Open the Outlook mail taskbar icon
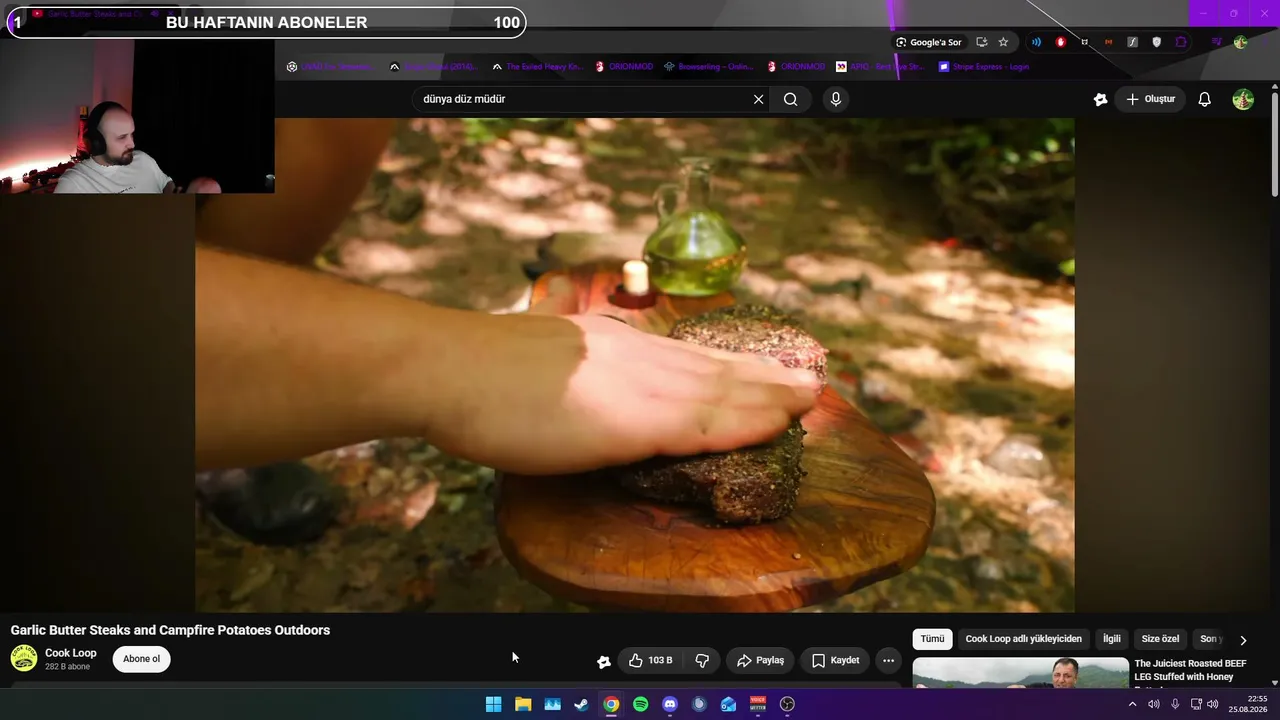This screenshot has height=720, width=1280. [728, 704]
